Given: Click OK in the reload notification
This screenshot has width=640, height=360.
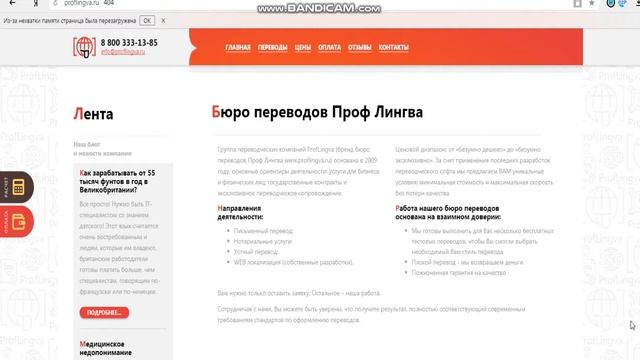Looking at the screenshot, I should tap(147, 20).
